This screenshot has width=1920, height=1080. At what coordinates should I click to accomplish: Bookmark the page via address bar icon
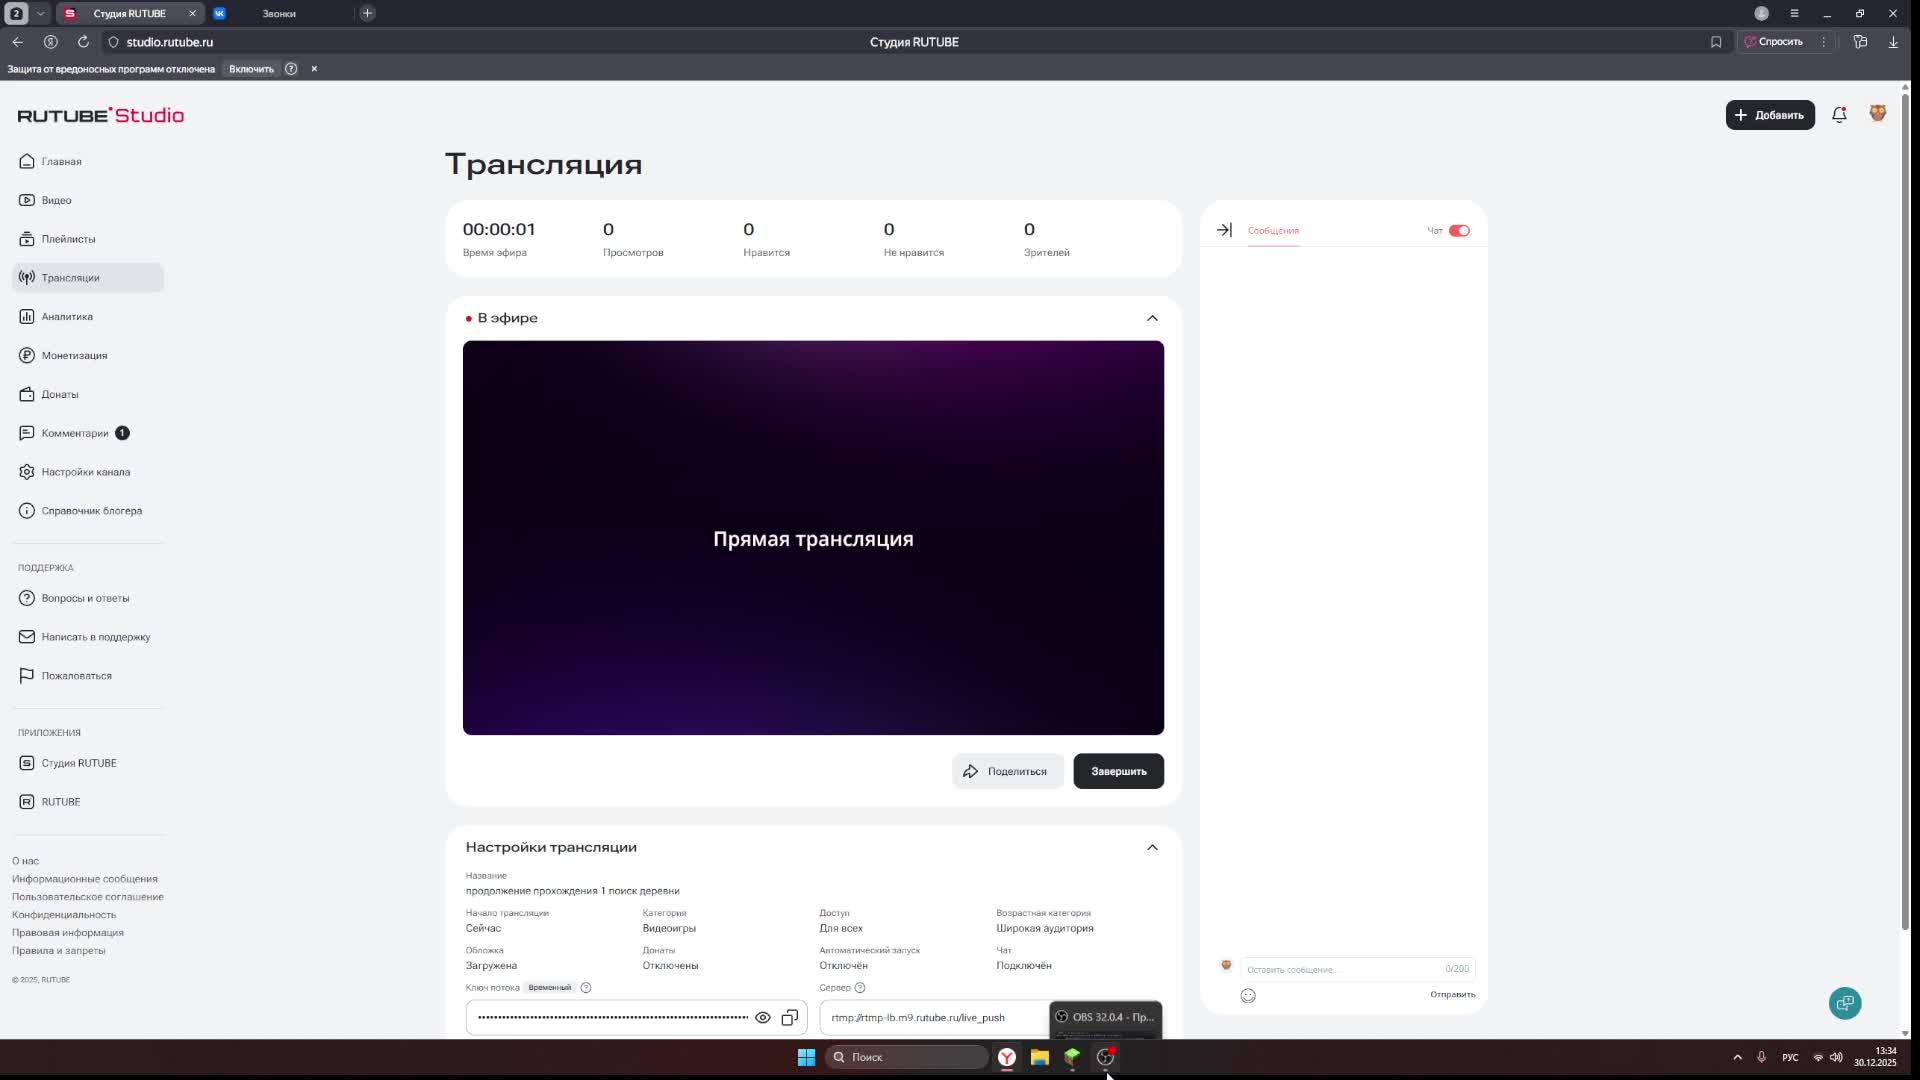click(x=1716, y=42)
